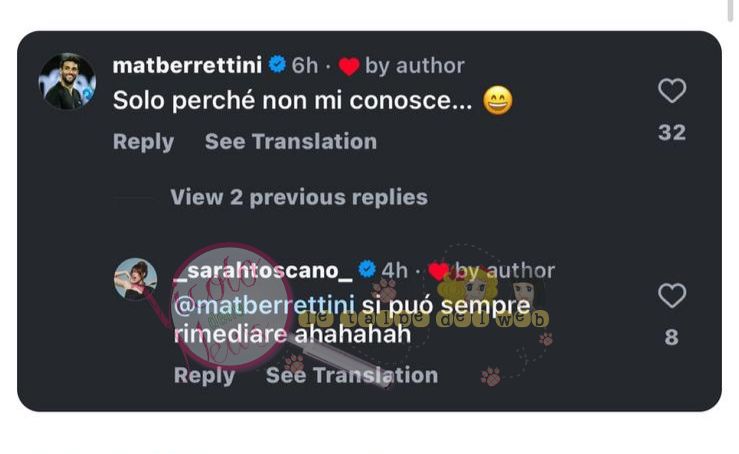
Task: Reply to _sarahtoscano_'s comment
Action: click(x=204, y=376)
